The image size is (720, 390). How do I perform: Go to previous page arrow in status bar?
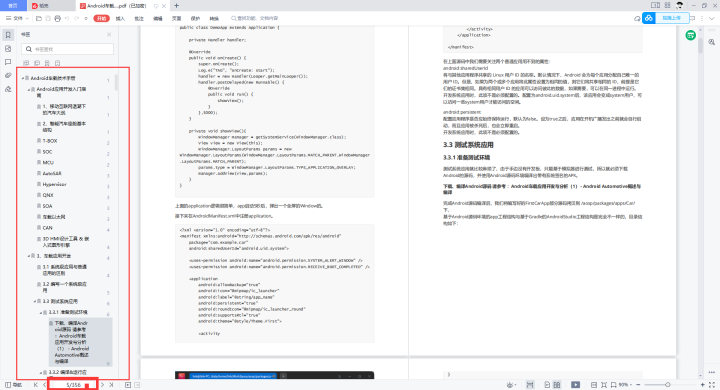(45, 385)
